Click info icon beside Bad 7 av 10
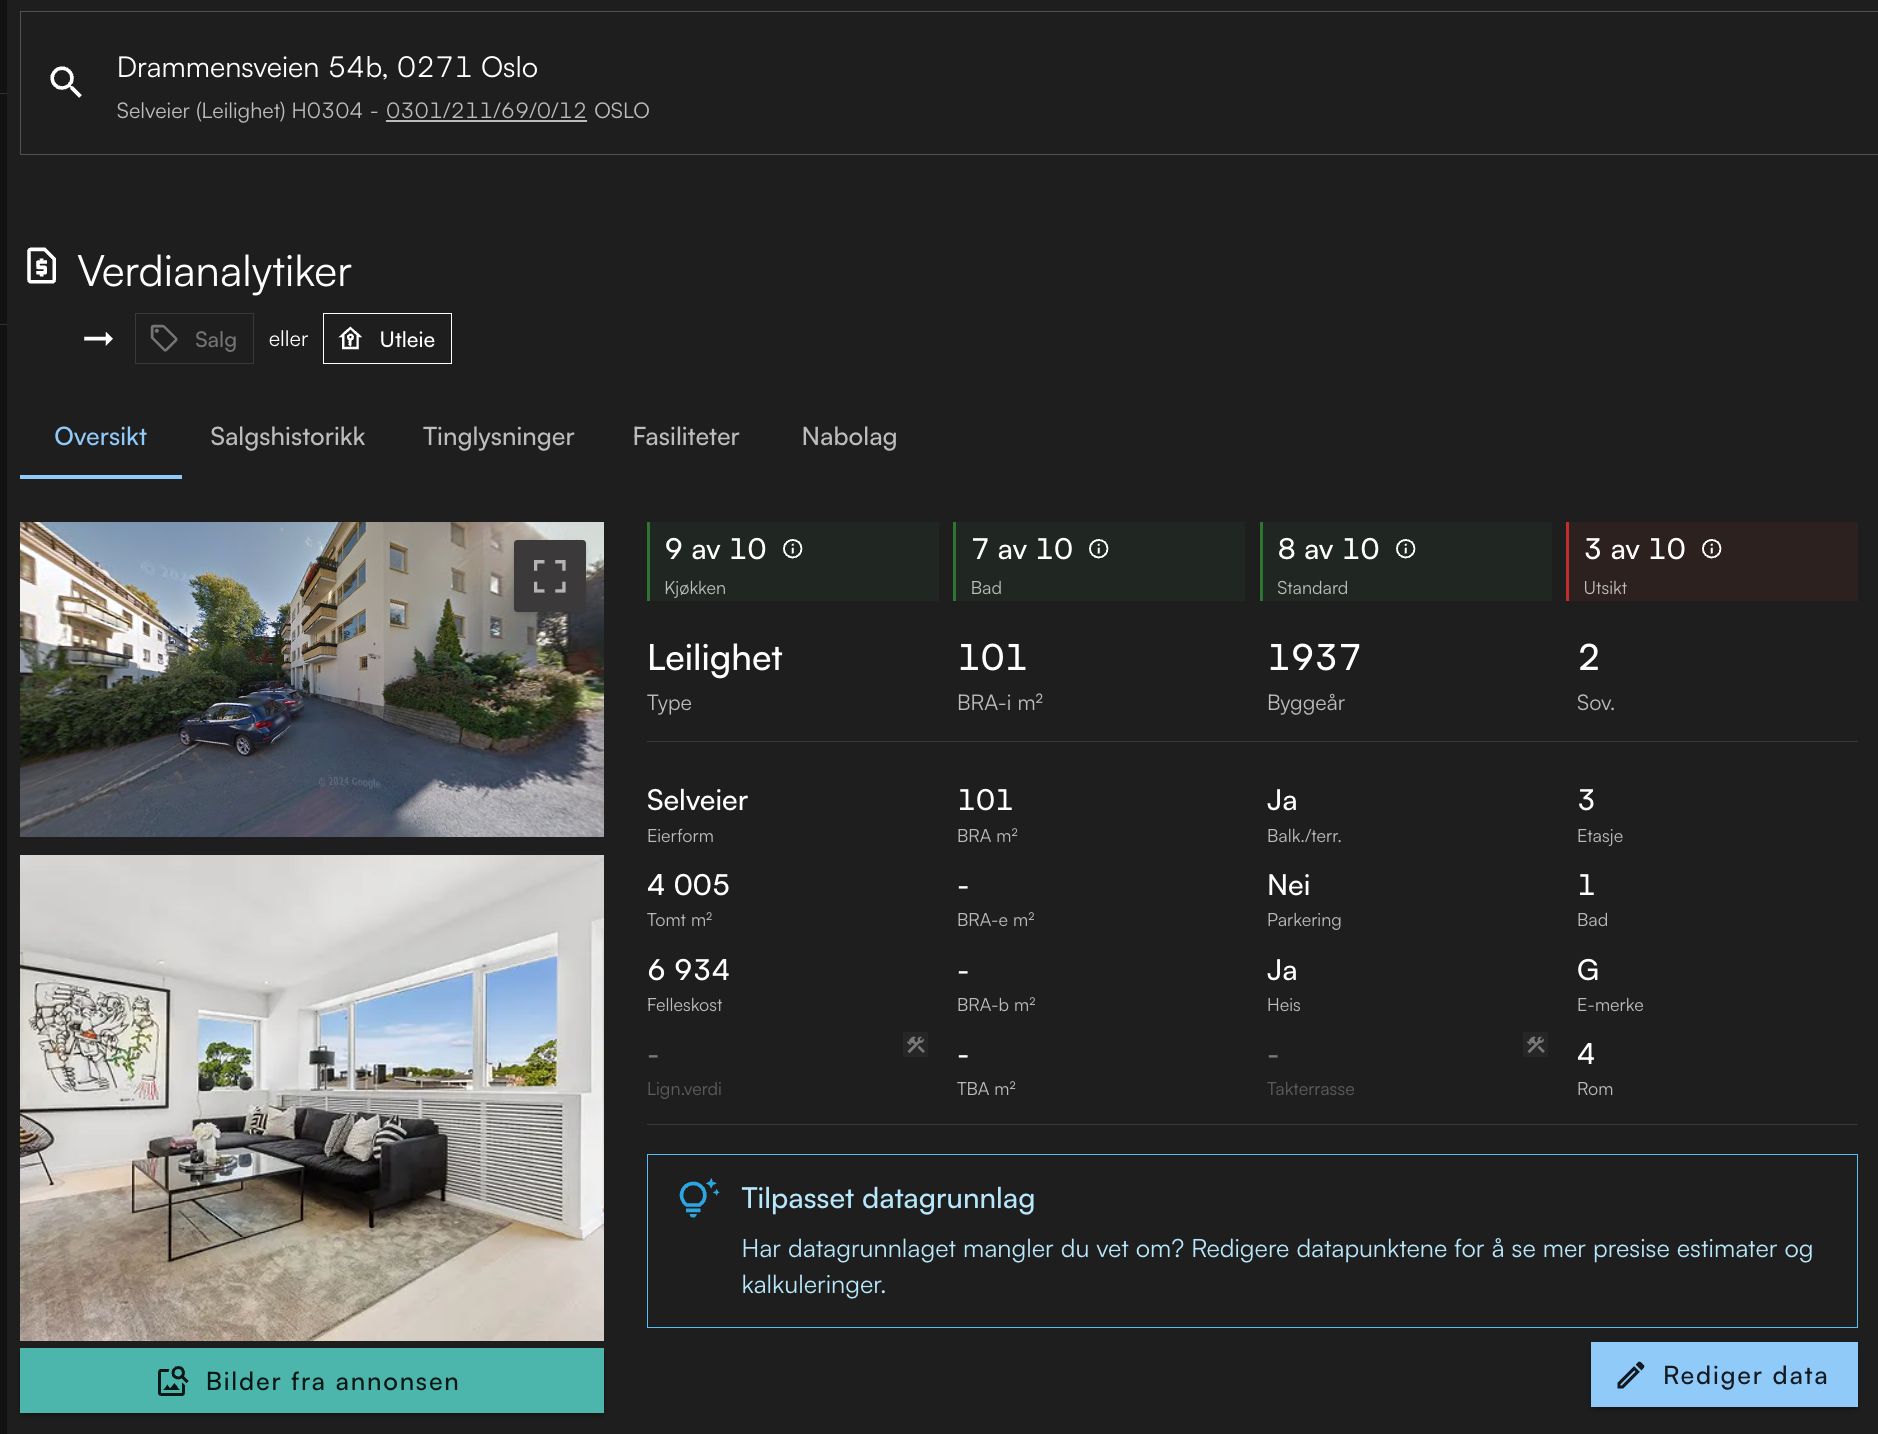1878x1434 pixels. 1098,549
